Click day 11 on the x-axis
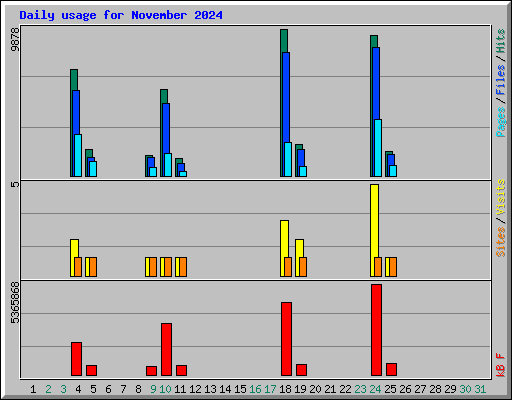512x400 pixels. pyautogui.click(x=180, y=389)
